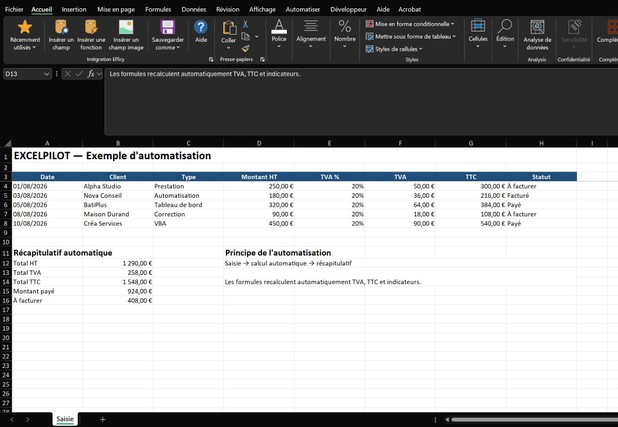
Task: Switch to the Données tab
Action: (194, 9)
